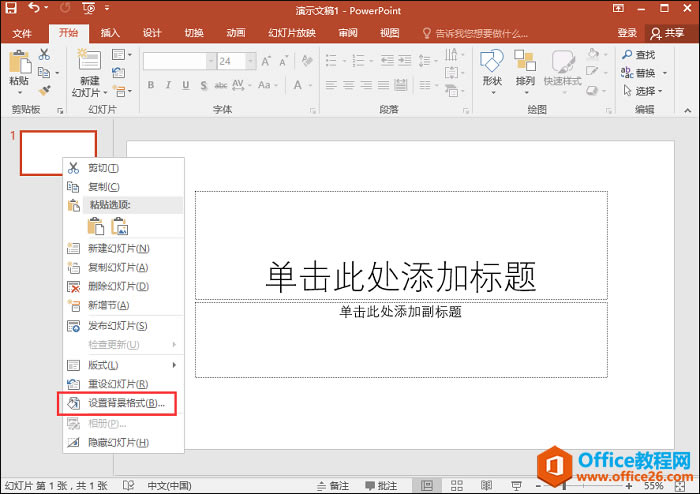Switch to the Design tab
Screen dimensions: 700x494
click(152, 33)
